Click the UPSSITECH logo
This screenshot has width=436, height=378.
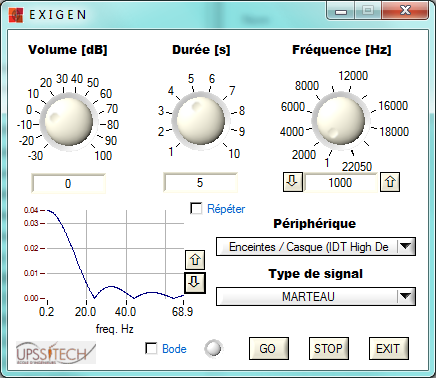[x=56, y=353]
